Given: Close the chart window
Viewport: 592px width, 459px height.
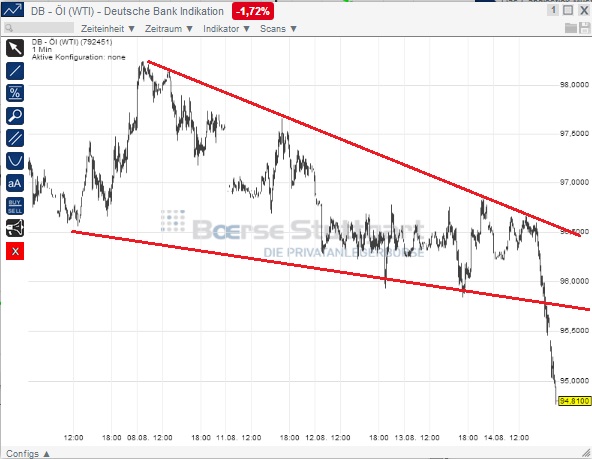Looking at the screenshot, I should [584, 10].
